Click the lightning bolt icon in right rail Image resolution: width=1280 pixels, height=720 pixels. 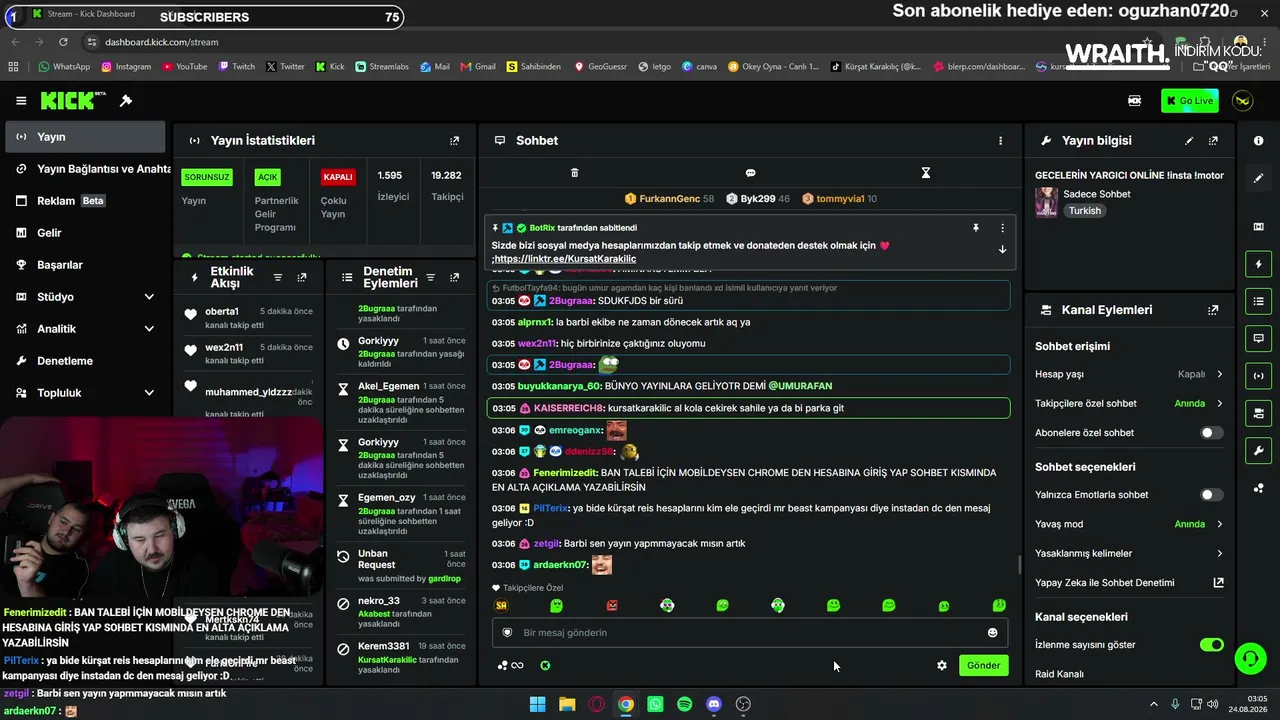1258,264
